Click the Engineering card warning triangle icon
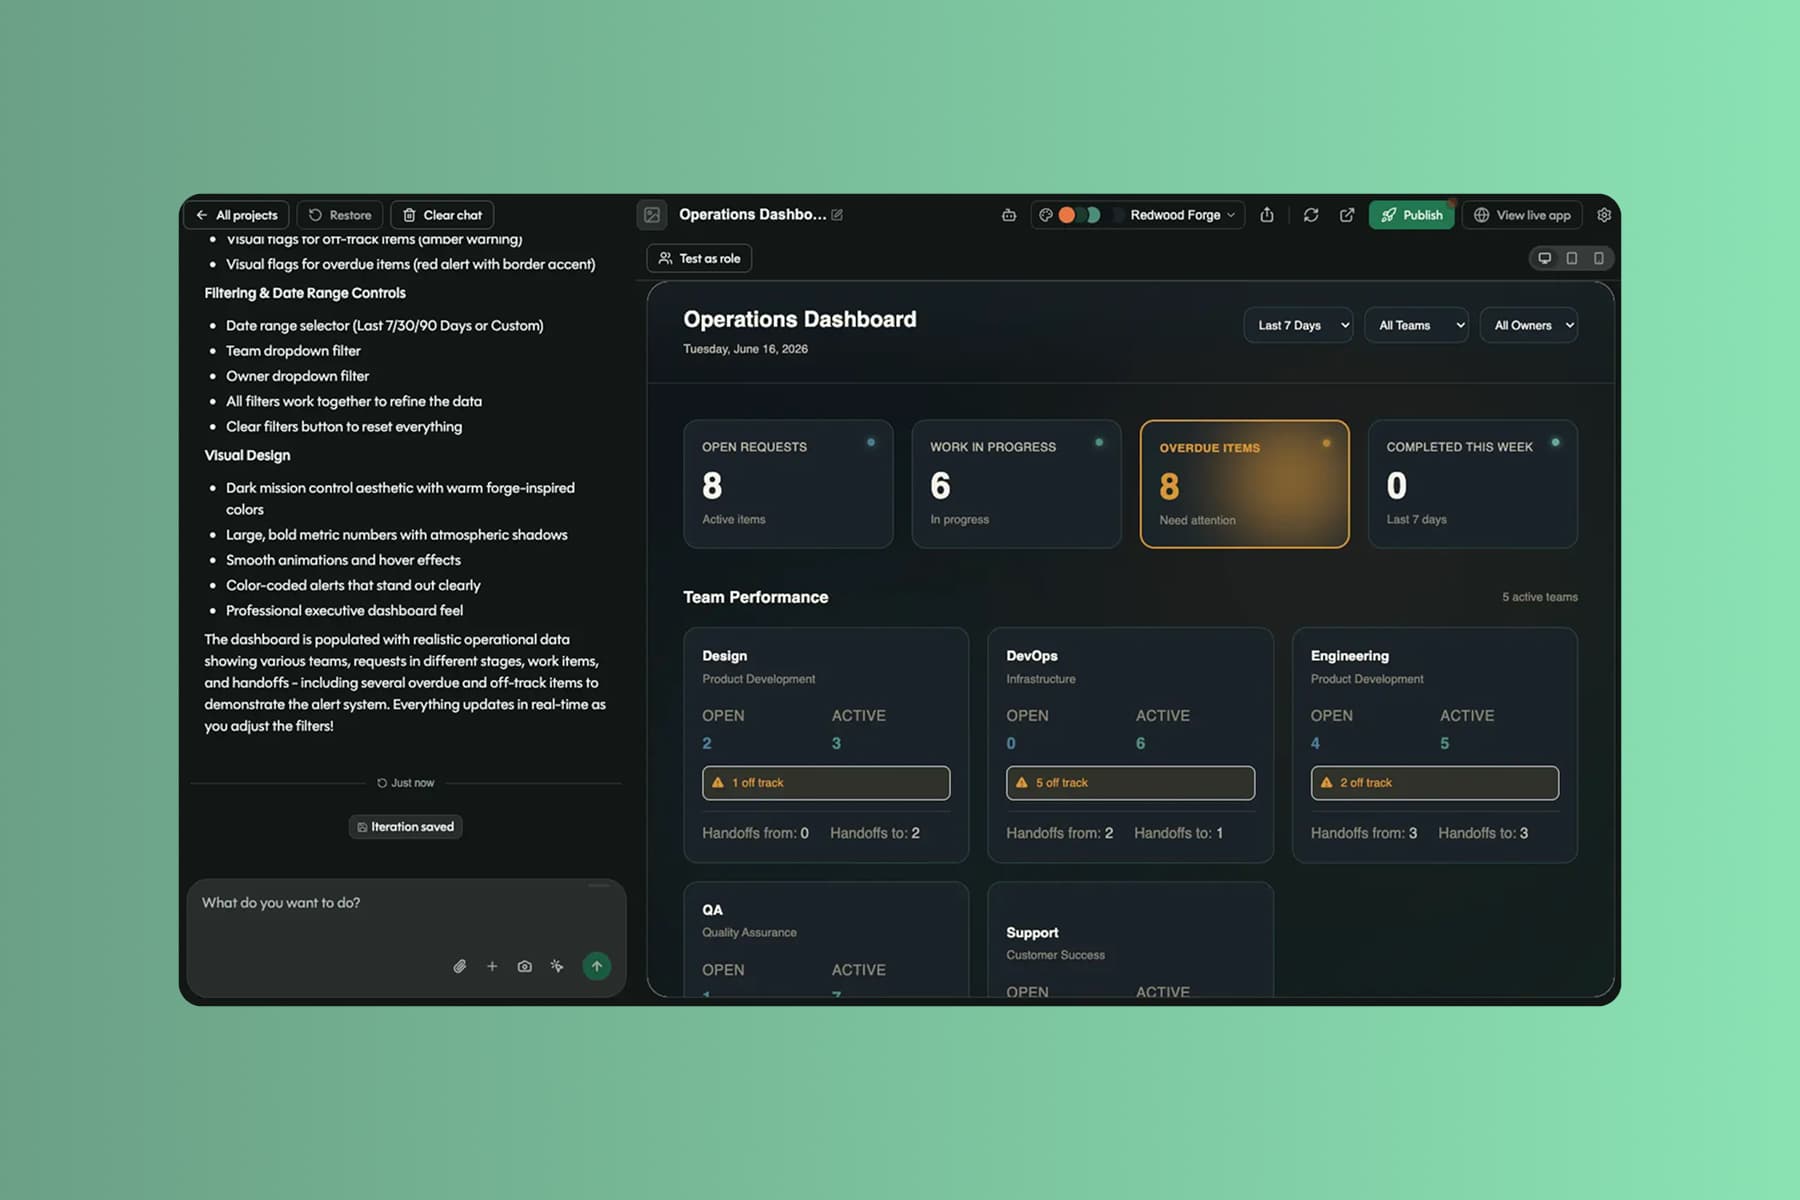This screenshot has width=1800, height=1200. tap(1326, 783)
